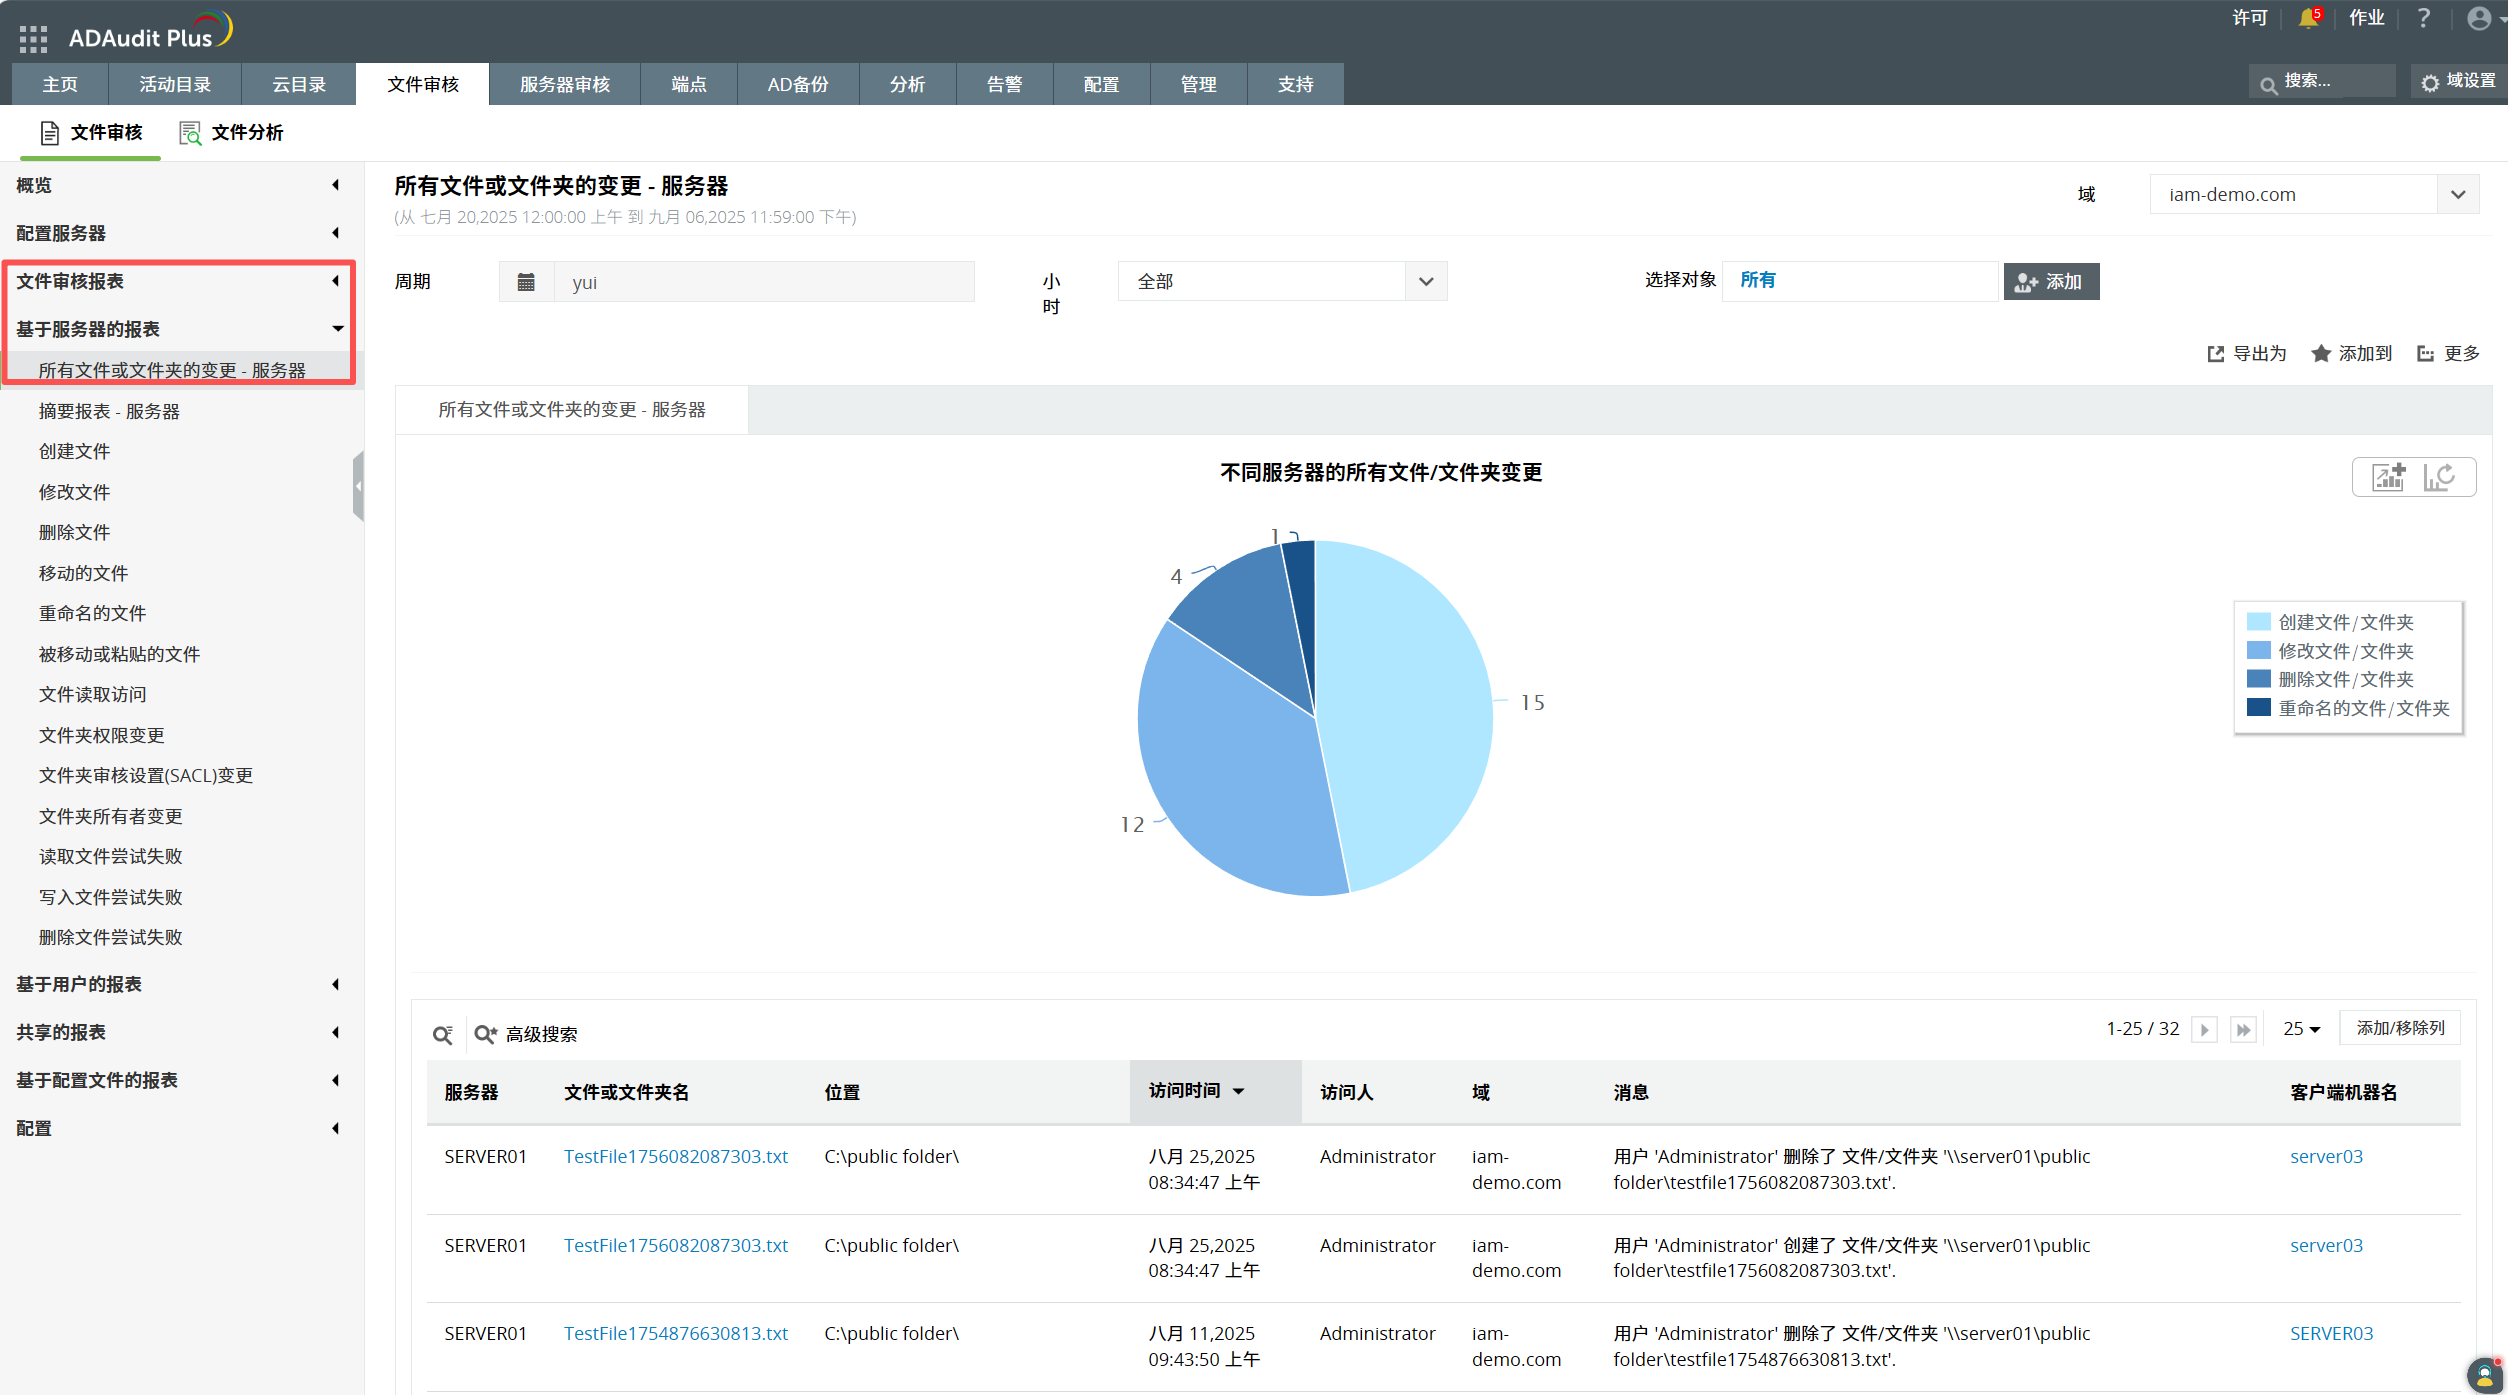The image size is (2508, 1395).
Task: Open the app launcher grid icon
Action: tap(33, 38)
